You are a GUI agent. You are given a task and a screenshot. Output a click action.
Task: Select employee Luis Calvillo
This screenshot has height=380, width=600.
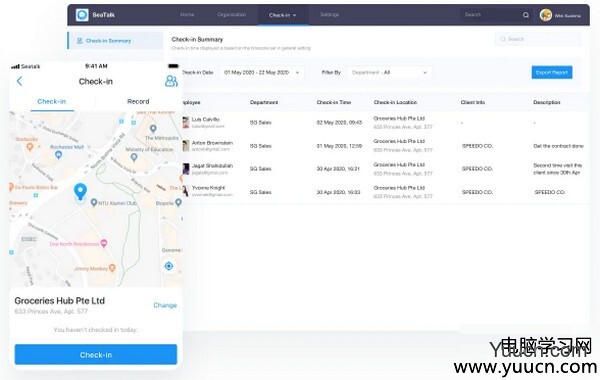205,119
